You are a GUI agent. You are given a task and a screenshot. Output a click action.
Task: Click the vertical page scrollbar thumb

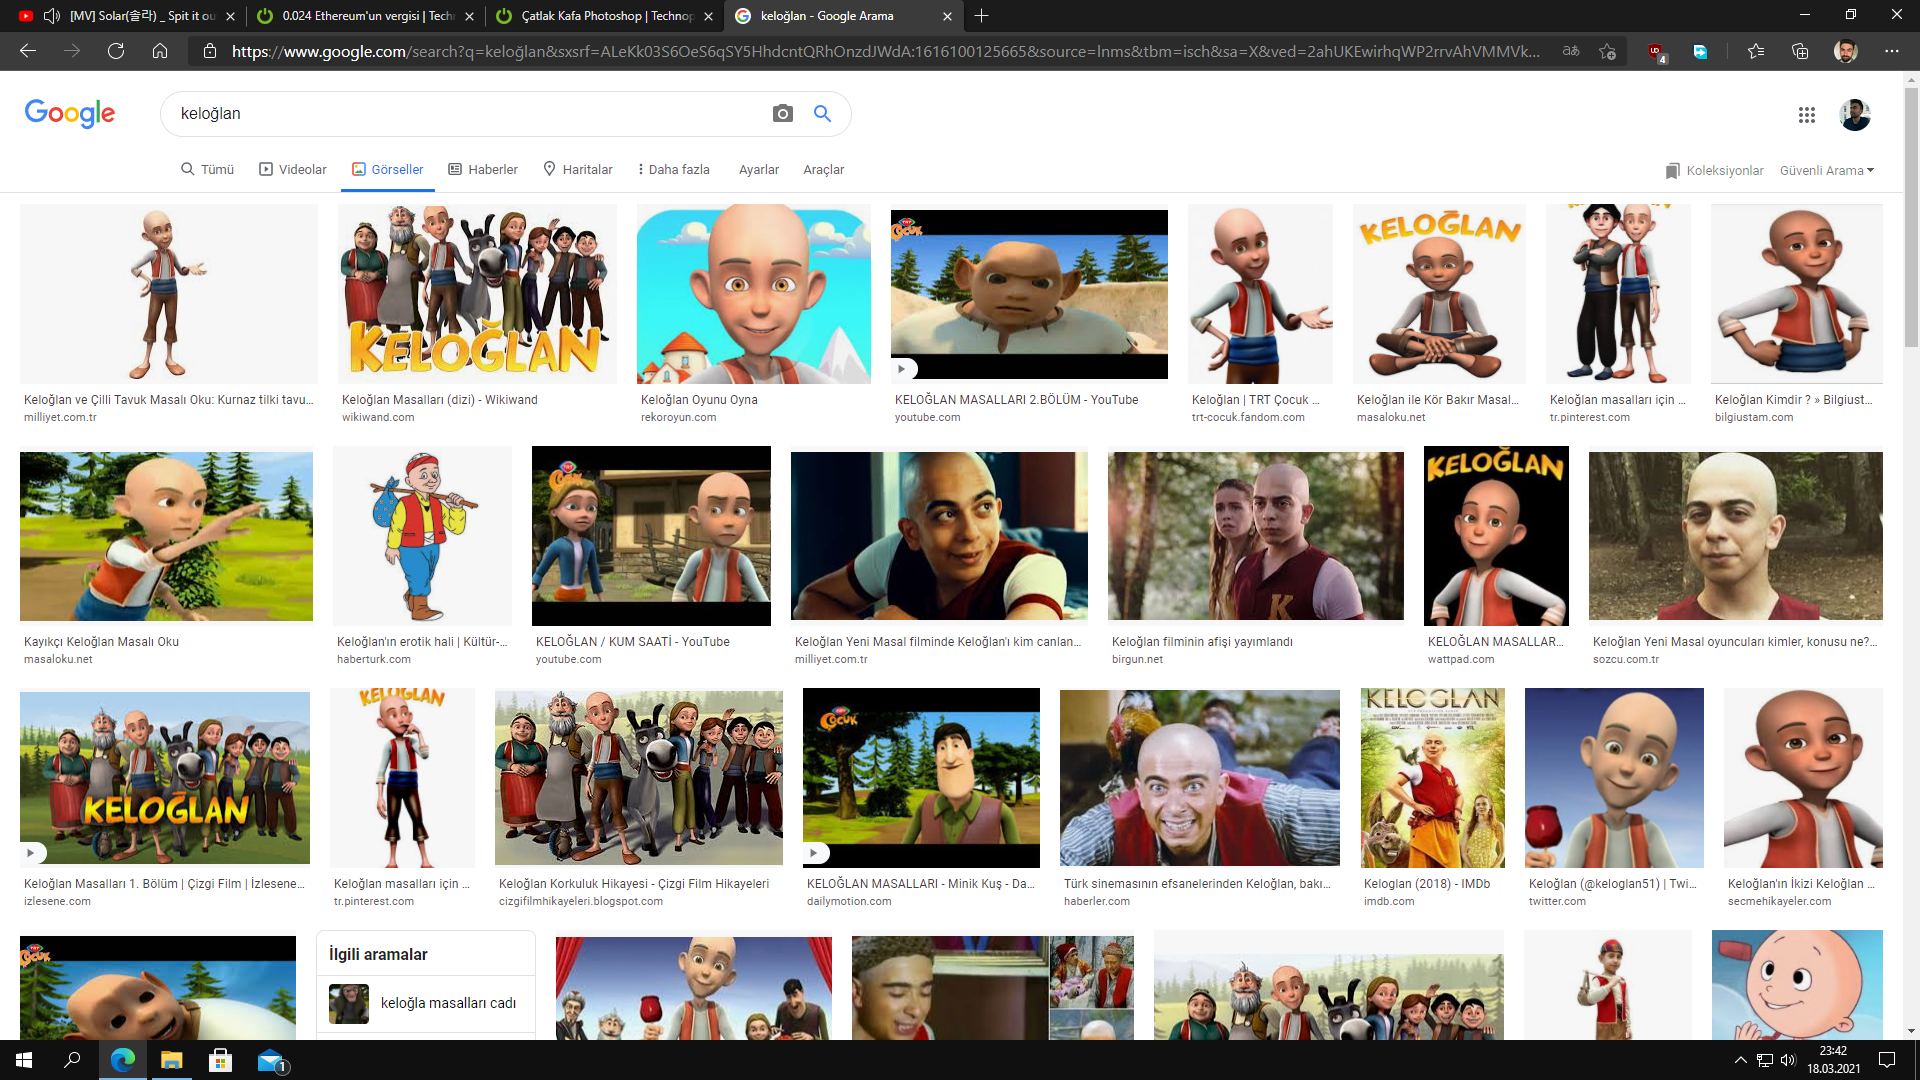pyautogui.click(x=1911, y=215)
